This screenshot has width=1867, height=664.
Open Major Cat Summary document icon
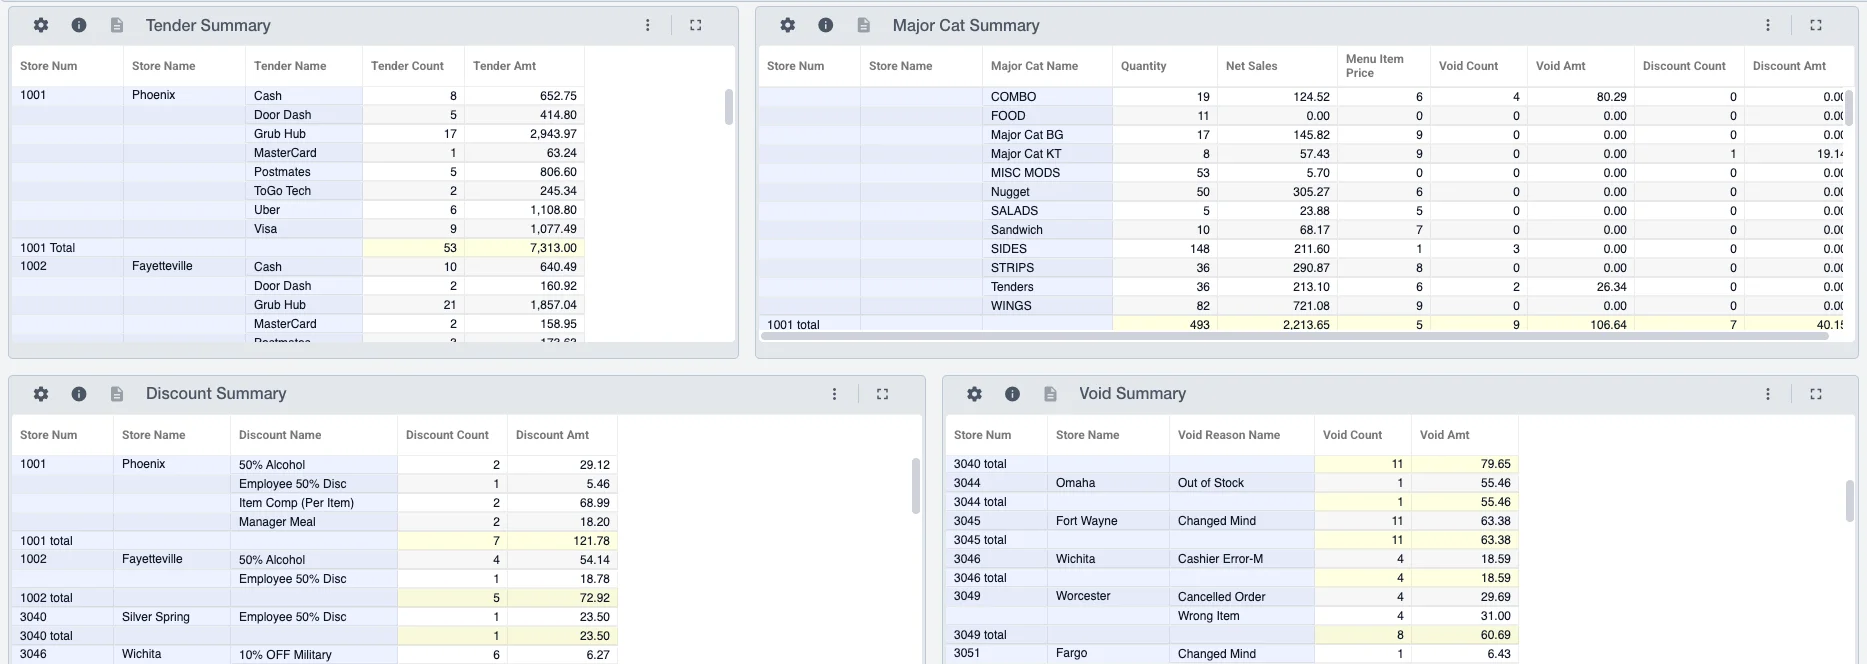pyautogui.click(x=864, y=25)
